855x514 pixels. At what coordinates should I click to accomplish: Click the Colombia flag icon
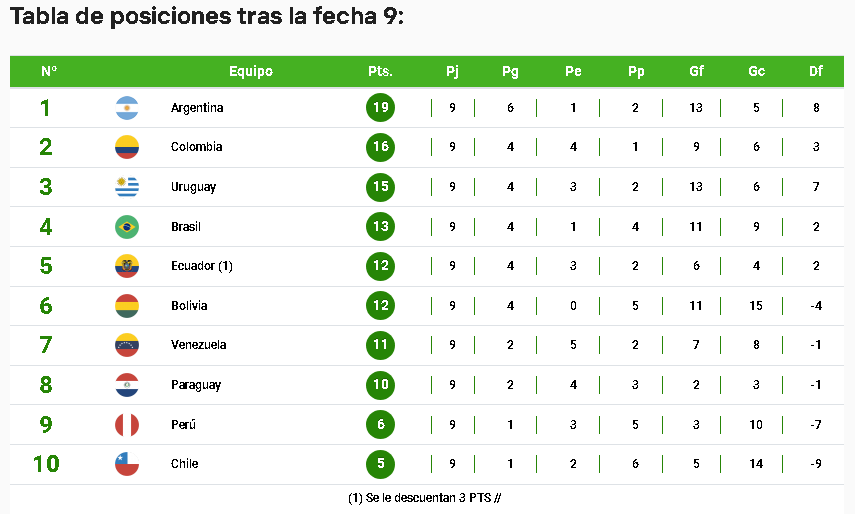click(x=127, y=147)
